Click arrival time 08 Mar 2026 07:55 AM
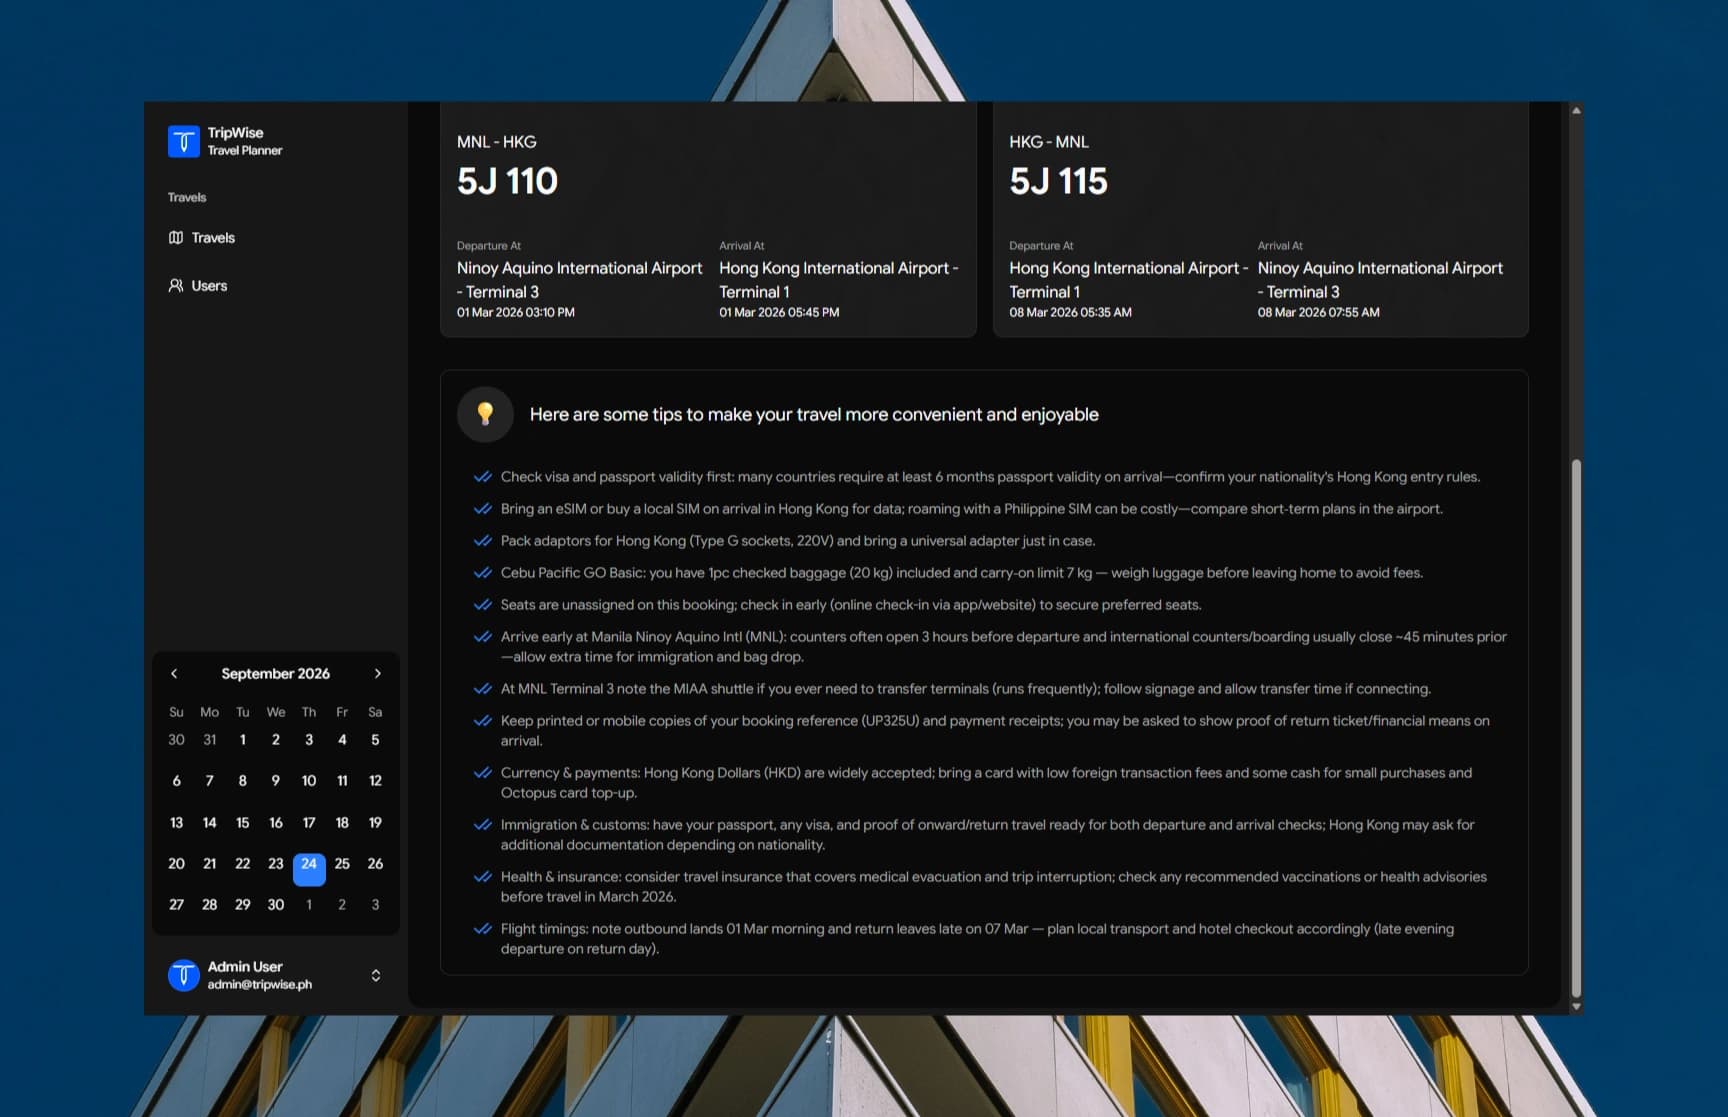This screenshot has width=1728, height=1117. coord(1319,313)
